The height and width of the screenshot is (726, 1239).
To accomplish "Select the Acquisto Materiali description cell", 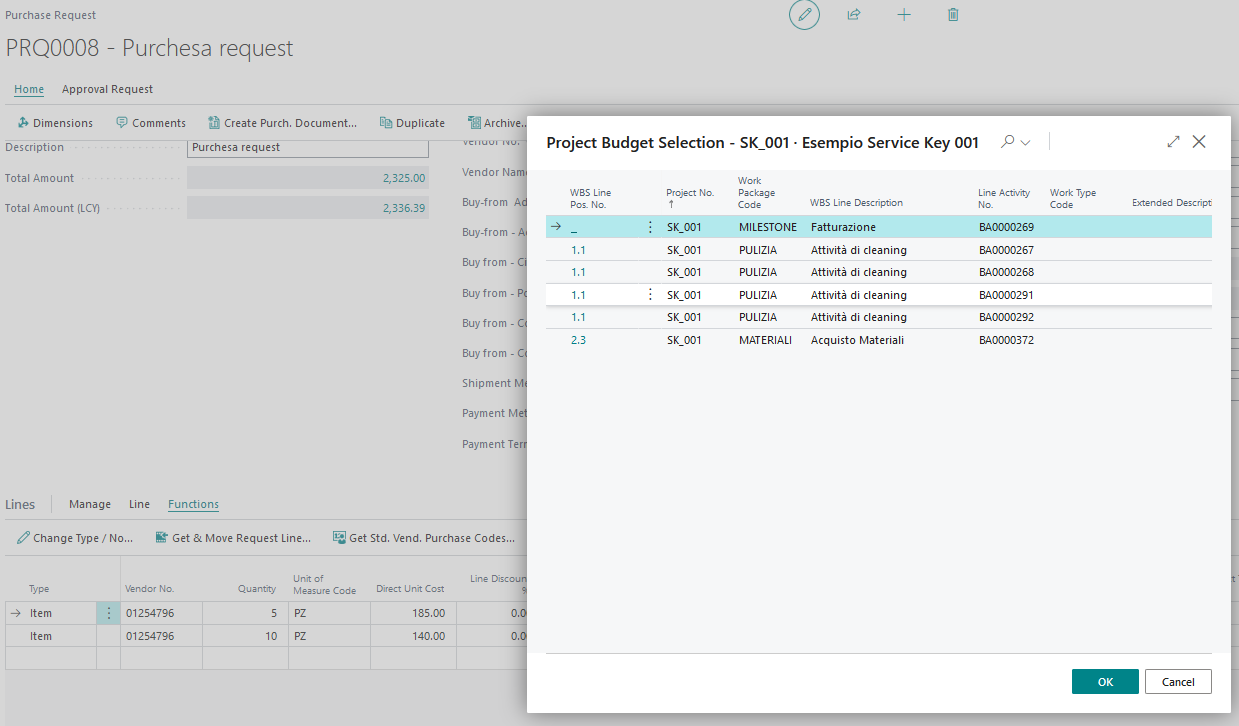I will [x=857, y=340].
